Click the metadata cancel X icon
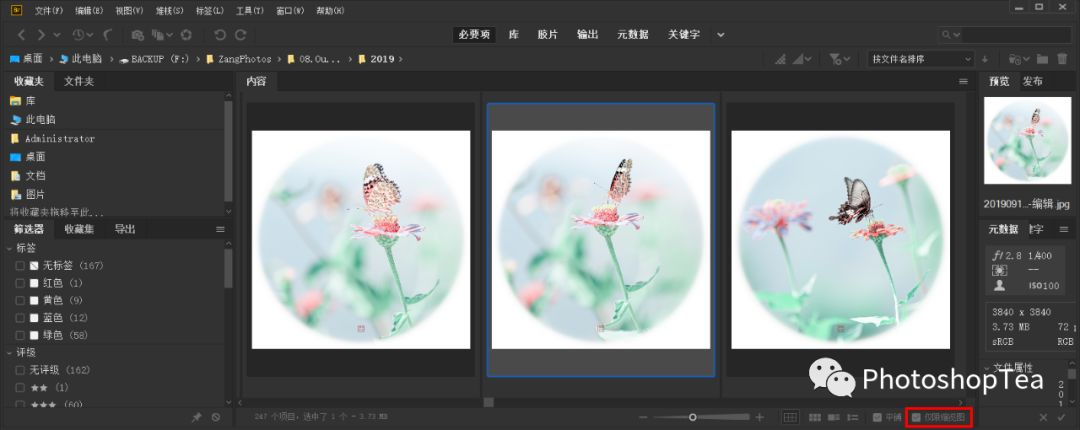This screenshot has height=430, width=1080. pyautogui.click(x=1043, y=417)
